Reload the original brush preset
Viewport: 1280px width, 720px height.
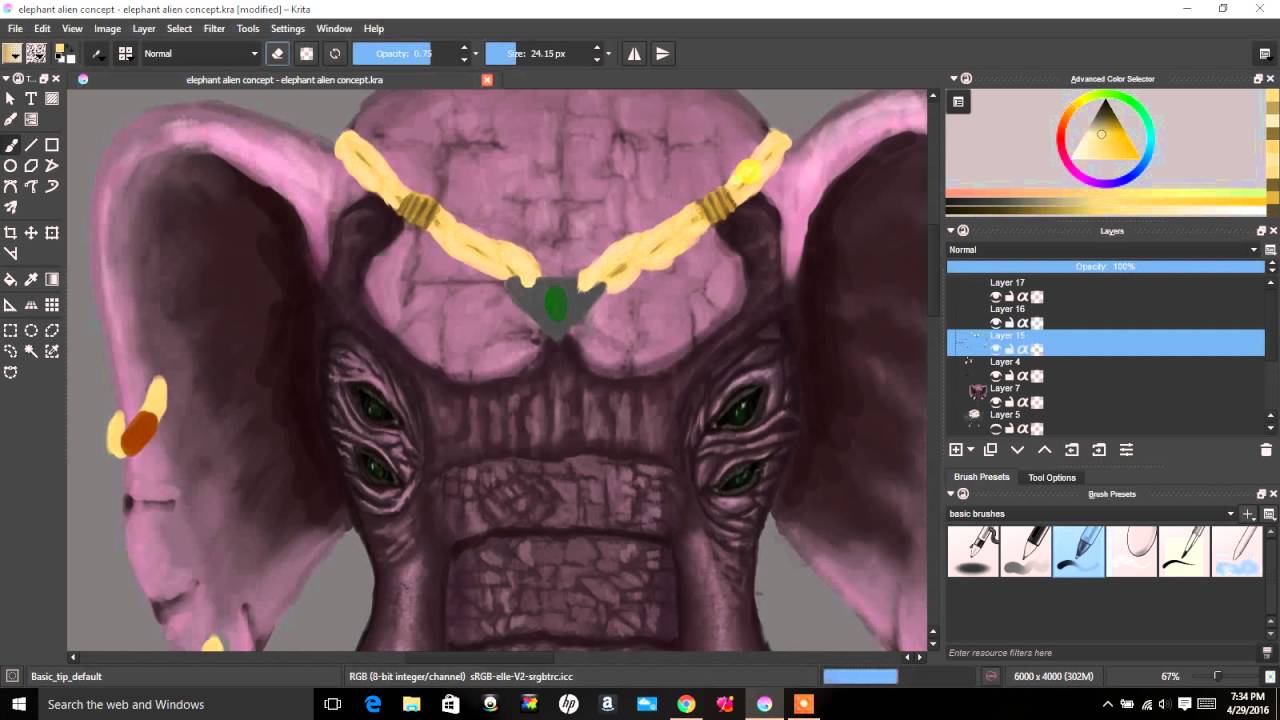(x=335, y=54)
